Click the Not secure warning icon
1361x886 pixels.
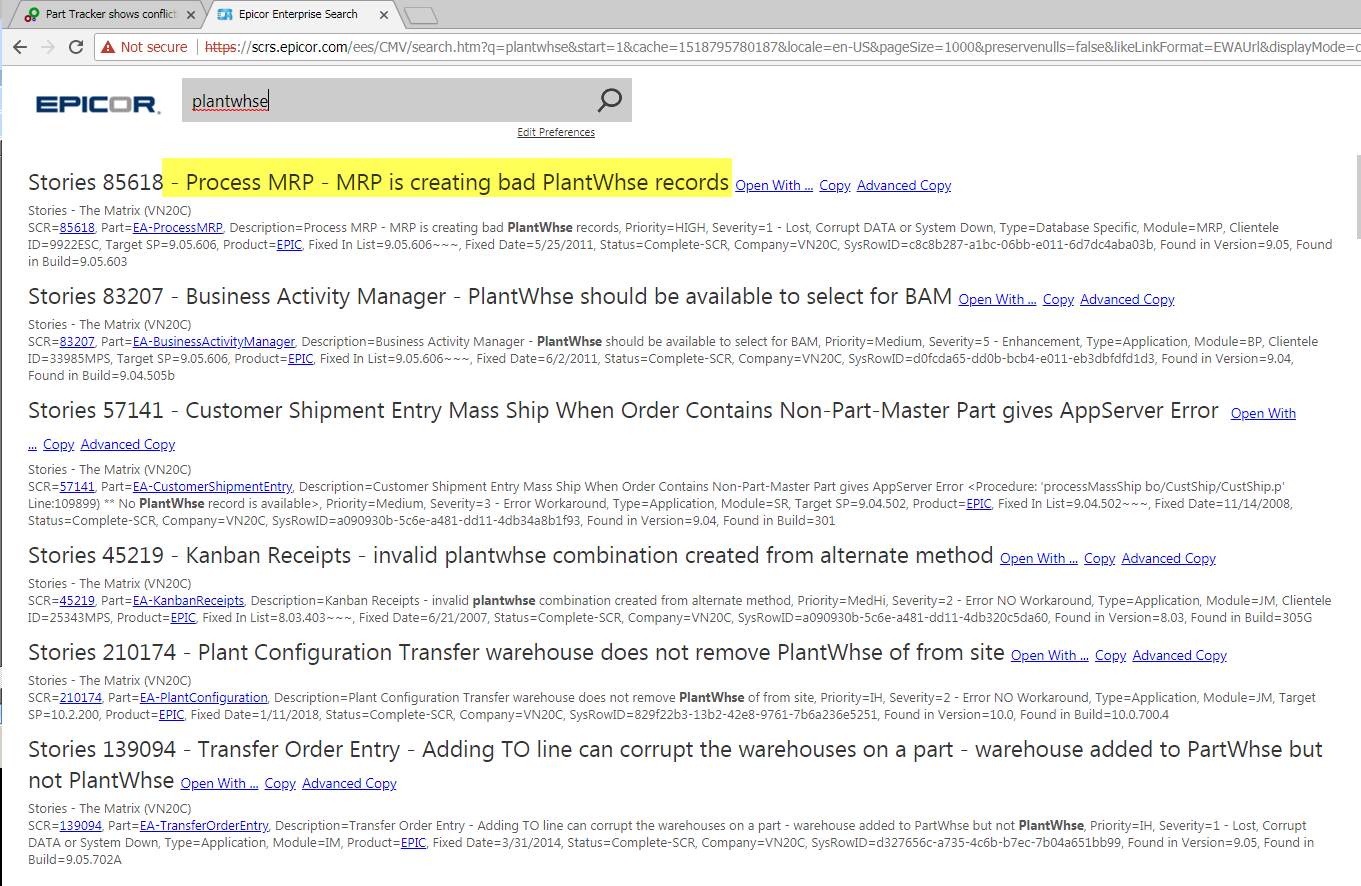pos(108,47)
